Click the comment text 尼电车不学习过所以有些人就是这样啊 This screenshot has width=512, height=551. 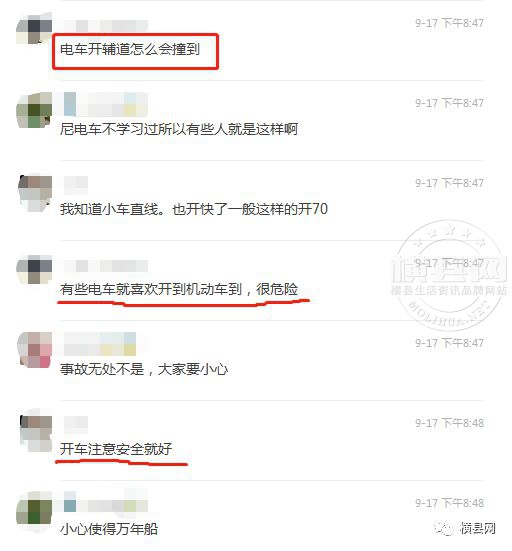pyautogui.click(x=179, y=129)
